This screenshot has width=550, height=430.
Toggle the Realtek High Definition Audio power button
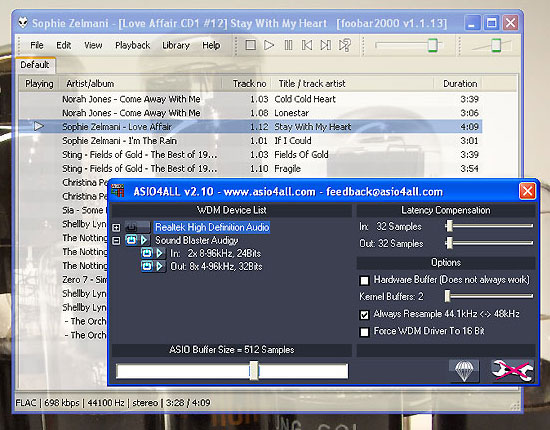point(132,227)
